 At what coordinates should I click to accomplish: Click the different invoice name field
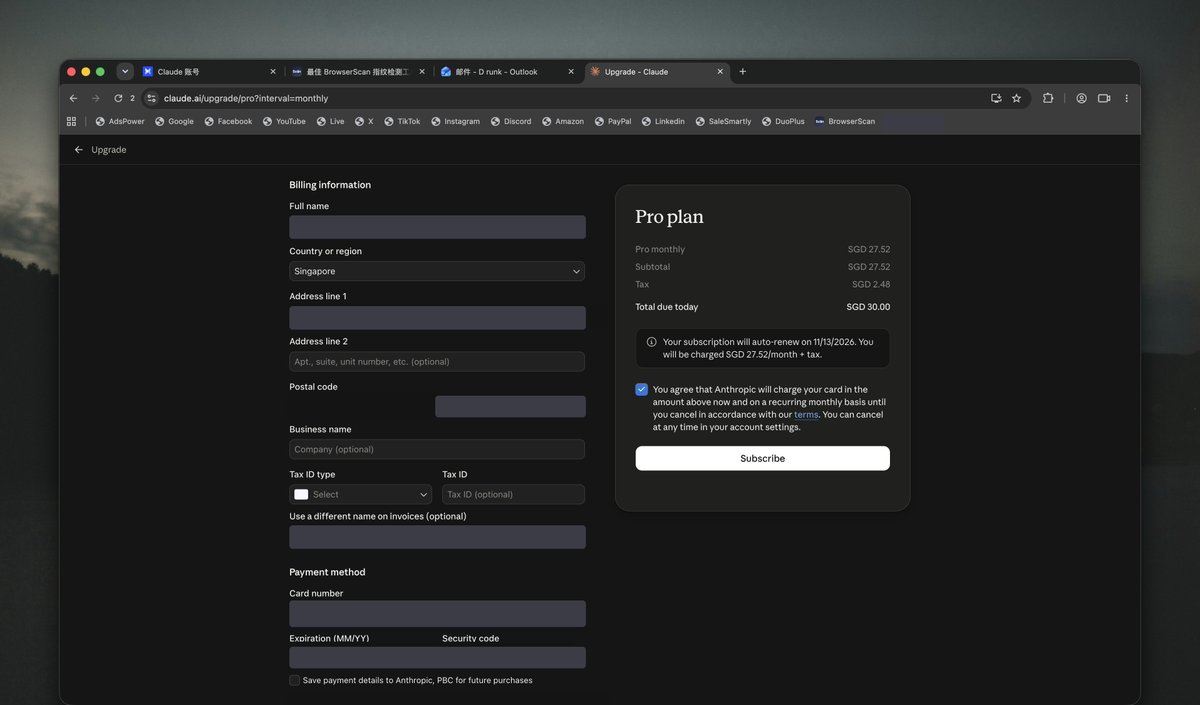[437, 537]
